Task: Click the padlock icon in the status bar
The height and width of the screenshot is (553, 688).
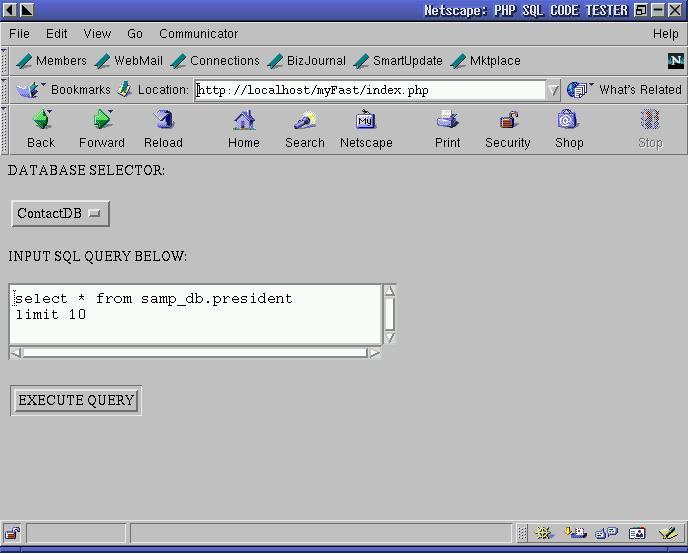Action: pyautogui.click(x=13, y=533)
